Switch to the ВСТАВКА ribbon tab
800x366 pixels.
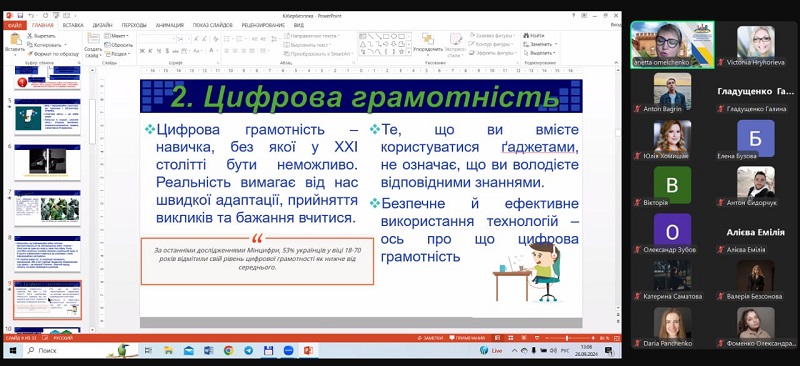click(73, 25)
